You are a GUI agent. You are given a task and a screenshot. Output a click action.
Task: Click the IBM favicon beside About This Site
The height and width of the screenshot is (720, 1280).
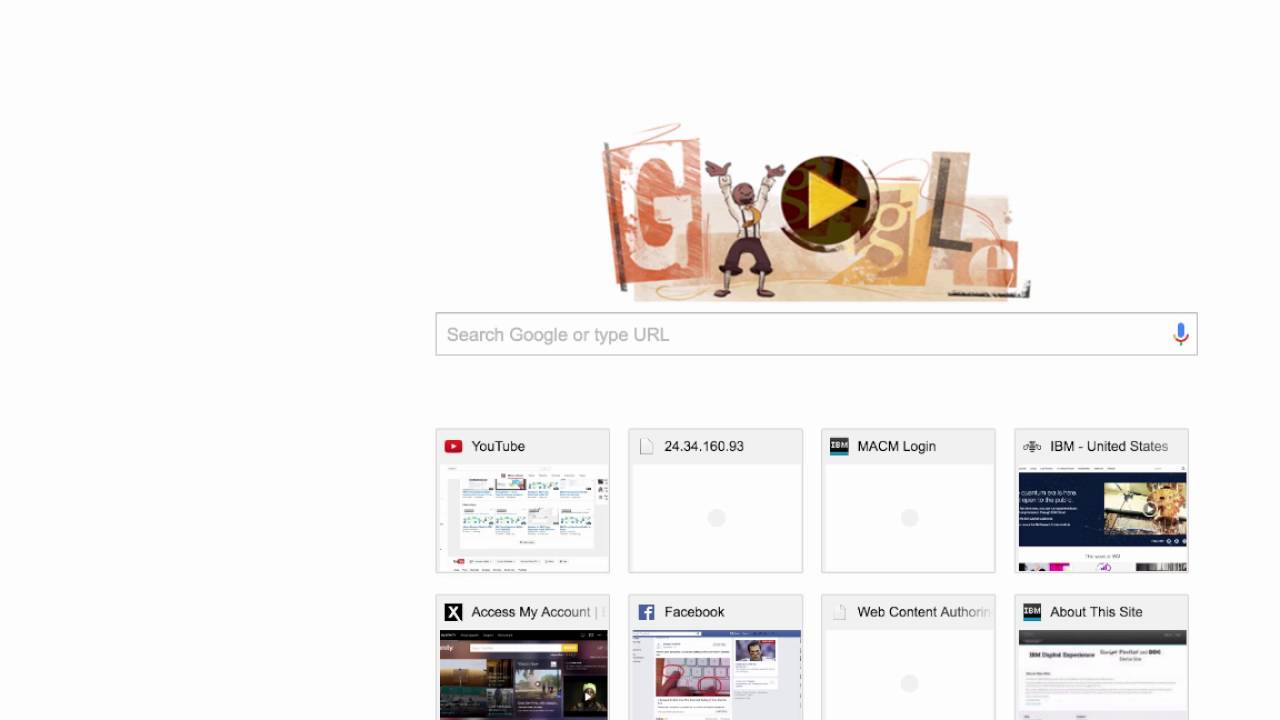(x=1032, y=612)
